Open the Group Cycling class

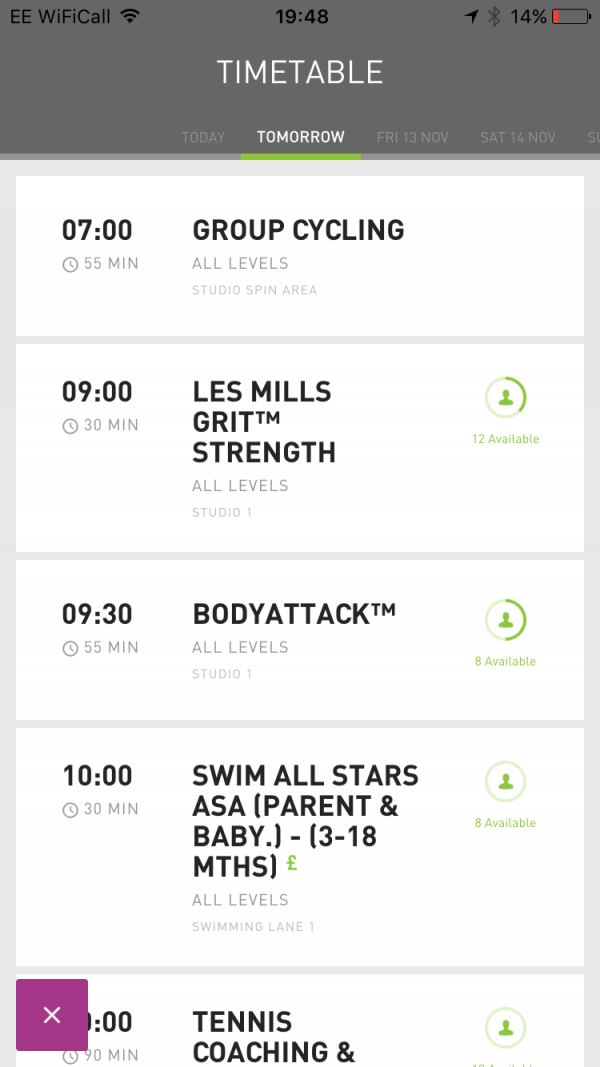point(298,230)
